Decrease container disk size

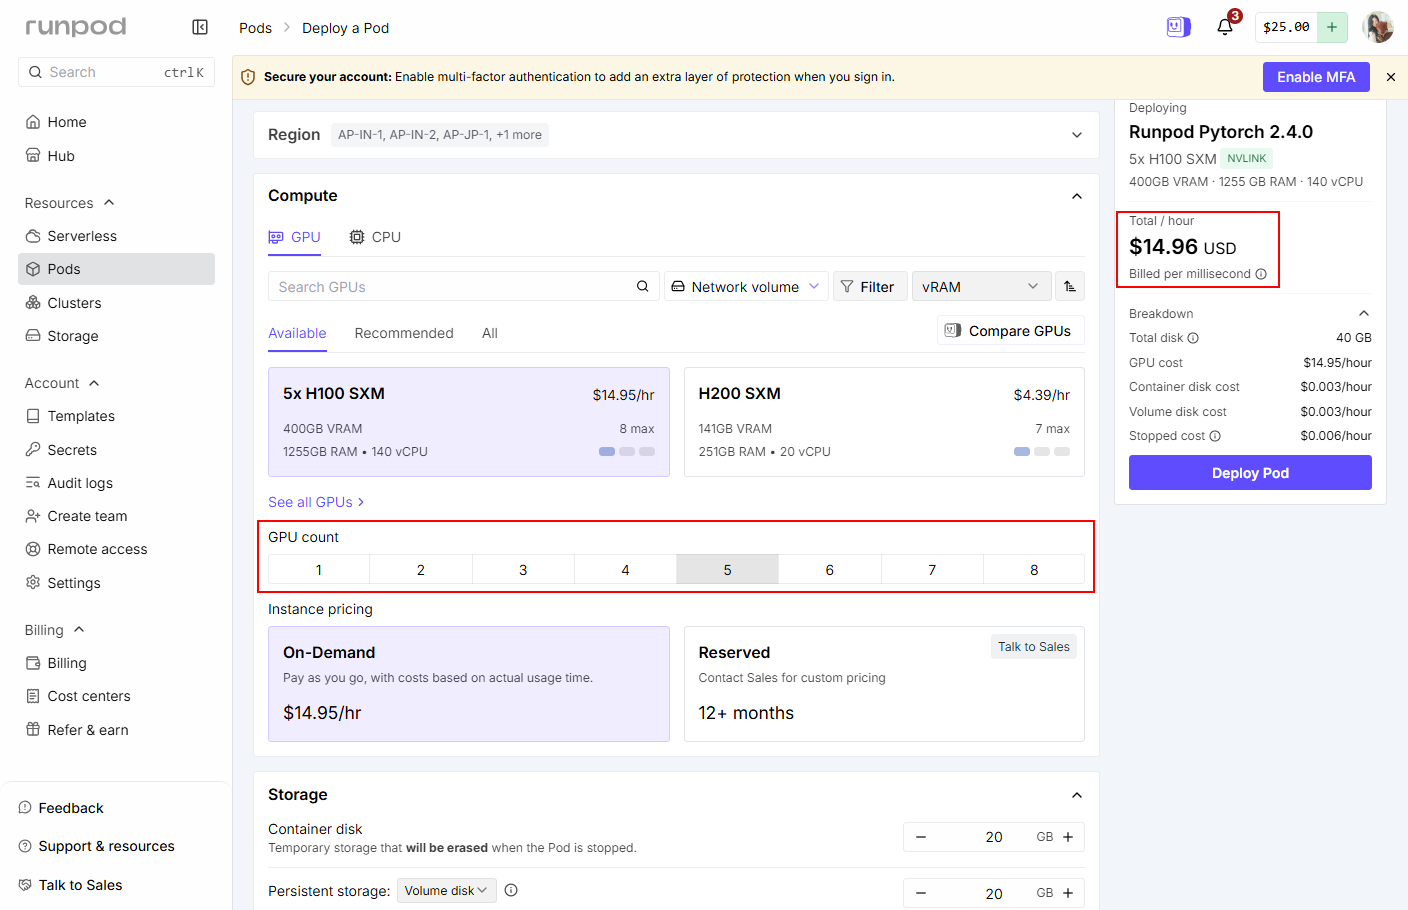point(921,837)
